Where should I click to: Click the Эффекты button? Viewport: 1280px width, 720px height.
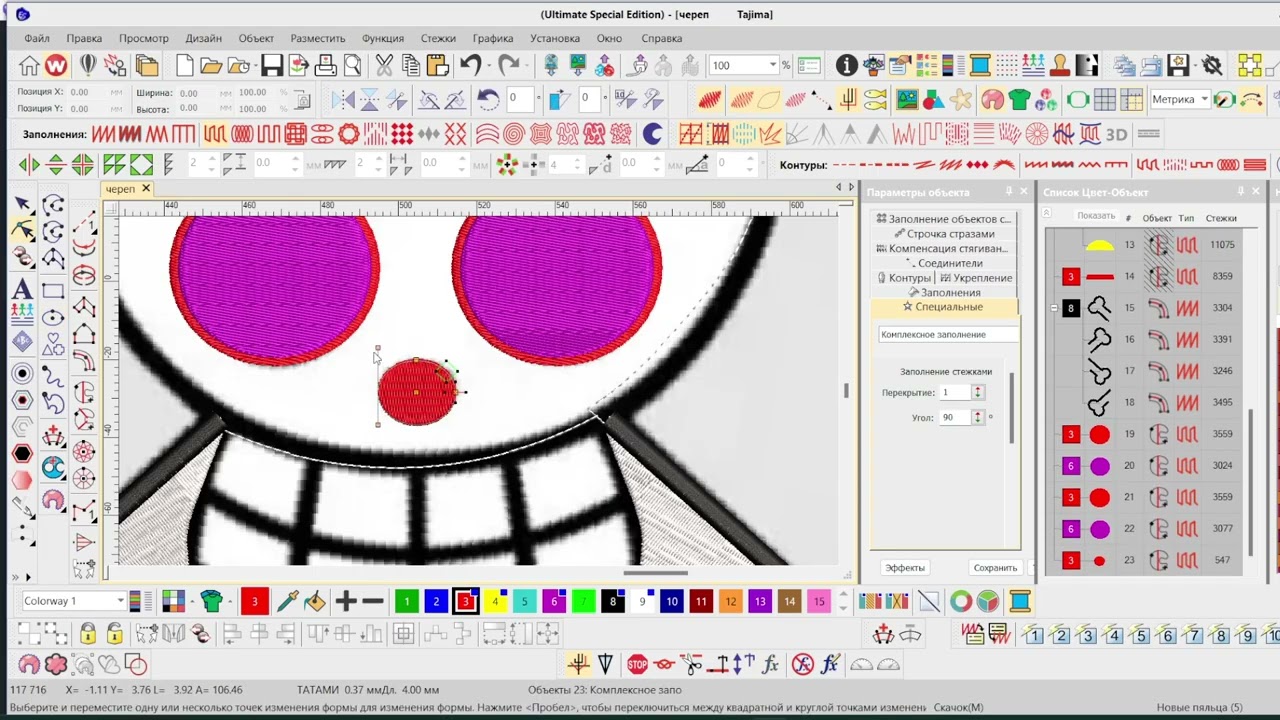(905, 568)
